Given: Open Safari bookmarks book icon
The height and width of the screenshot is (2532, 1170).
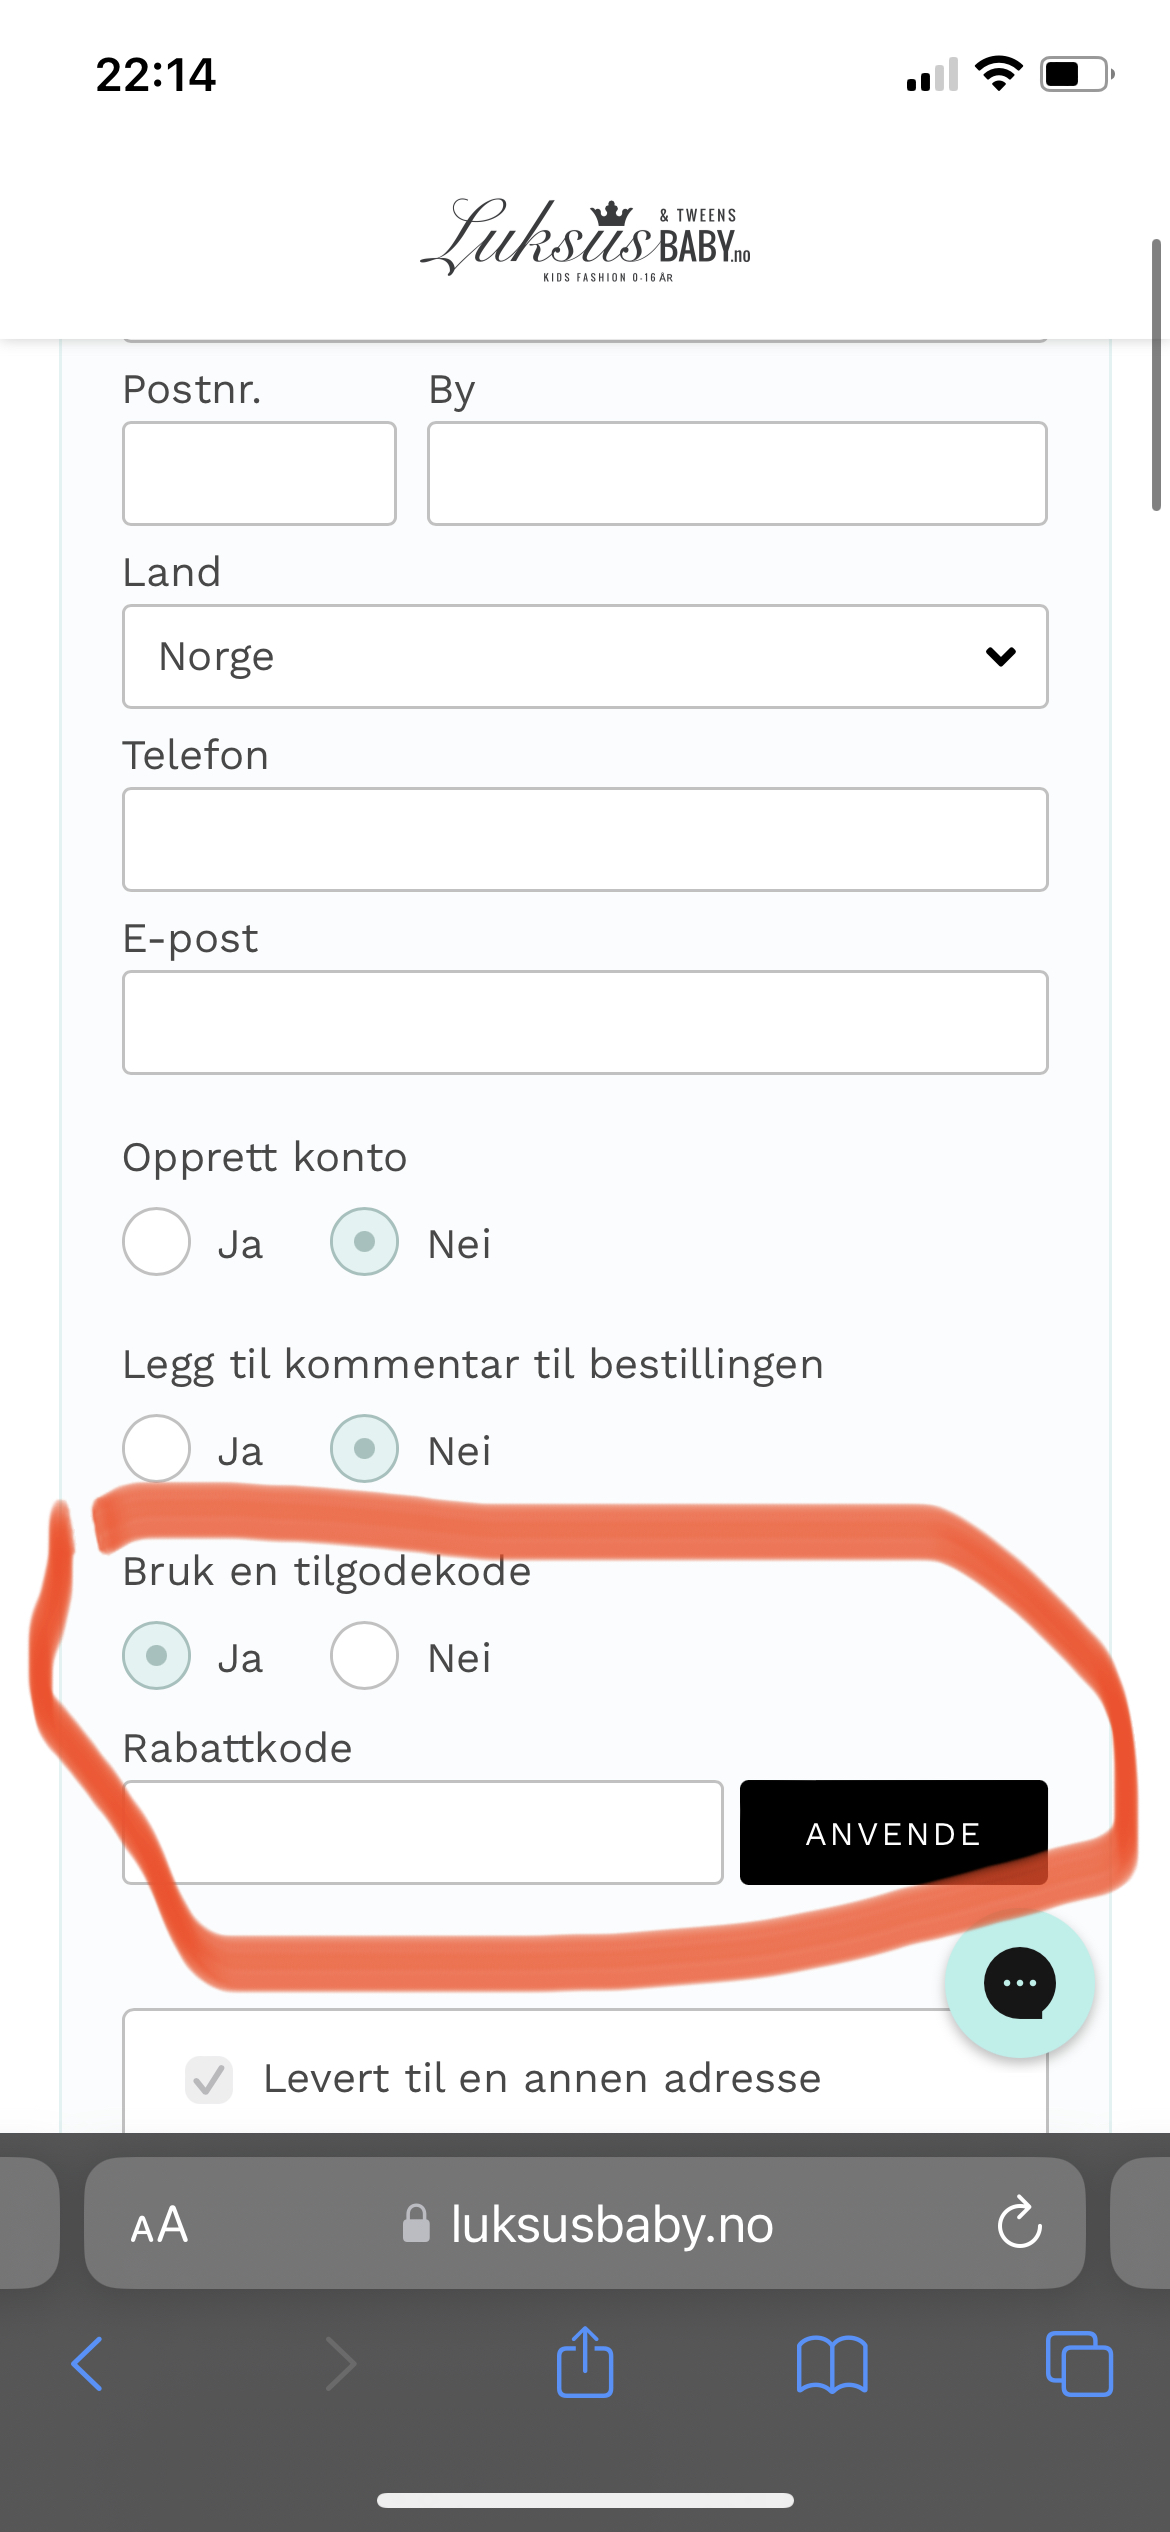Looking at the screenshot, I should 832,2364.
